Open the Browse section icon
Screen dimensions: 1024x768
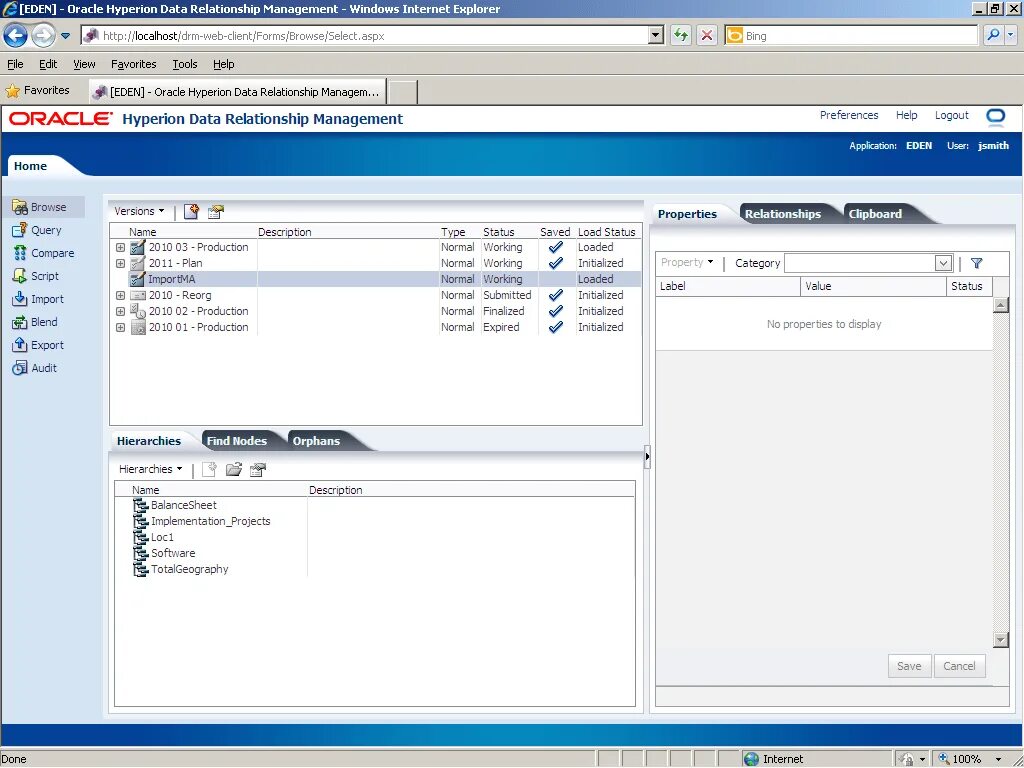[20, 207]
